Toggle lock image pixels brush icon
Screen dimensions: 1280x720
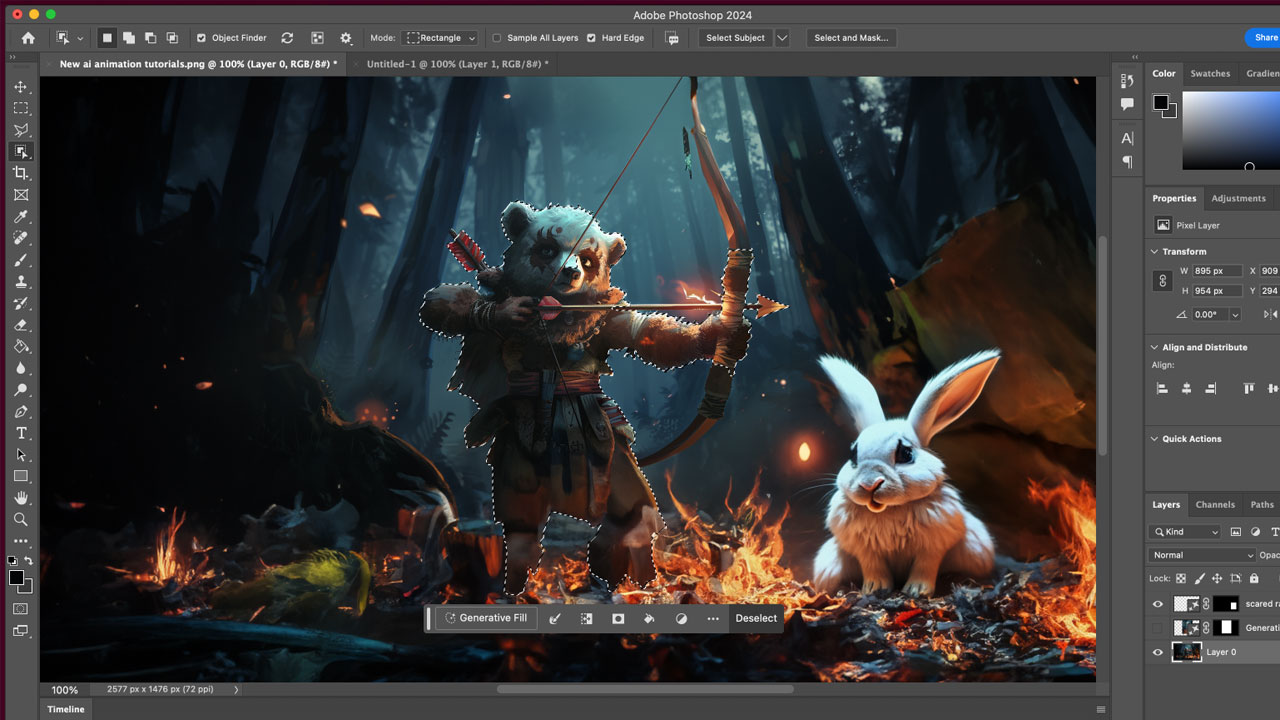pyautogui.click(x=1199, y=578)
